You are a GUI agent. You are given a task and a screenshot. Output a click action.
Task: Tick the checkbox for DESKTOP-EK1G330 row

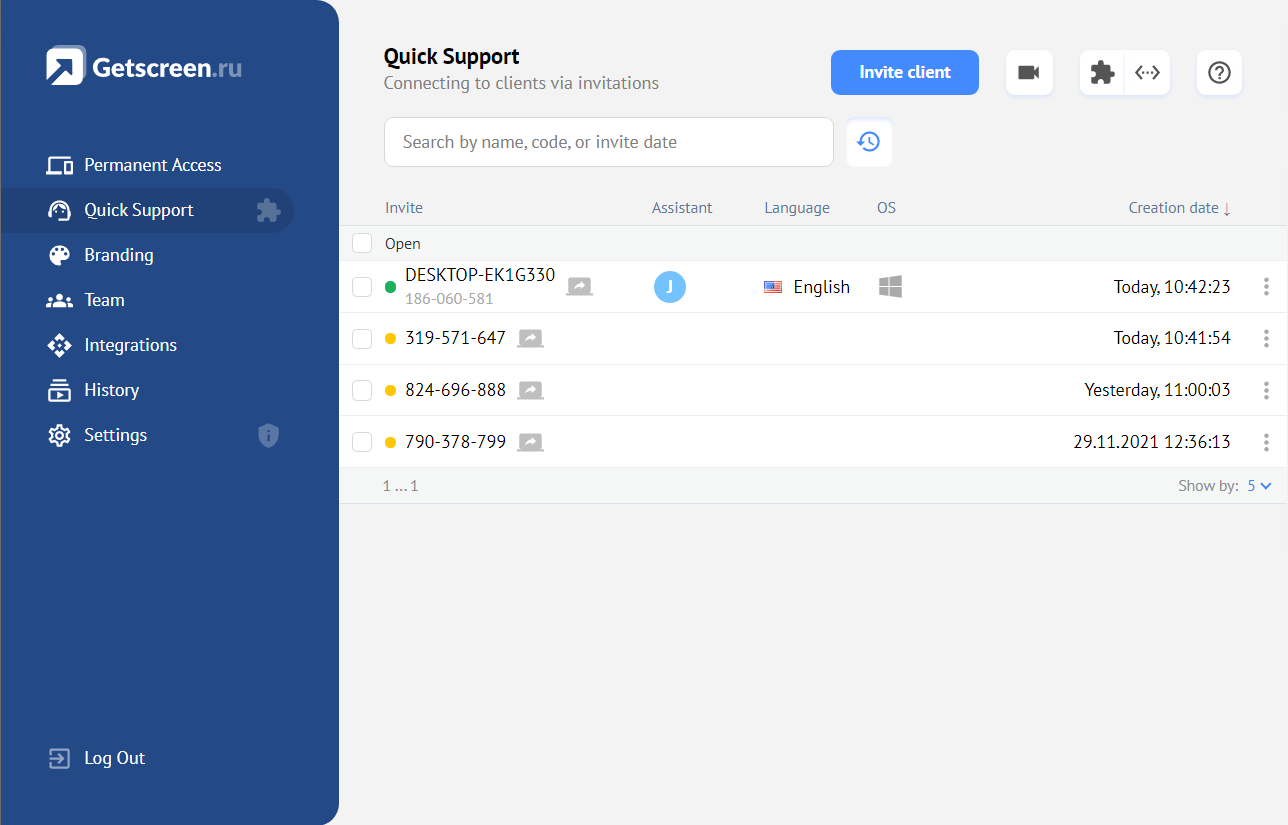pyautogui.click(x=362, y=287)
